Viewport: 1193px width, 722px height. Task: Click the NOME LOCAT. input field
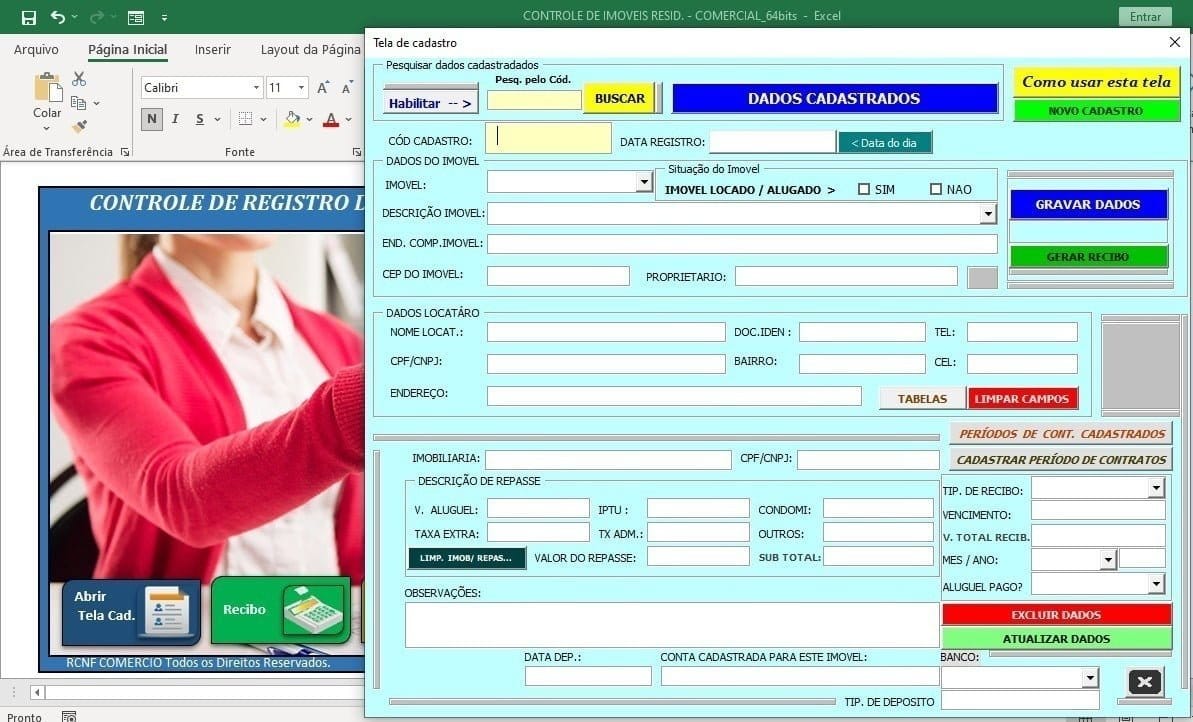point(606,332)
